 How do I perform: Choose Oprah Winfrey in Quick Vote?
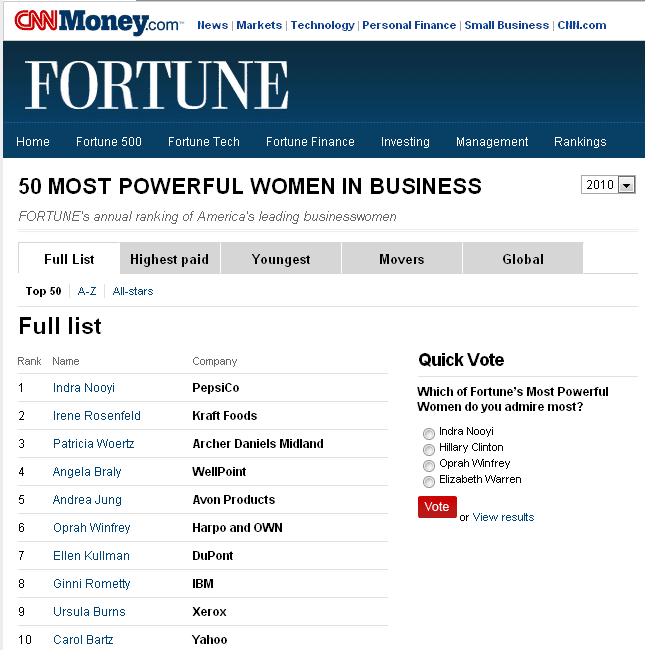429,466
